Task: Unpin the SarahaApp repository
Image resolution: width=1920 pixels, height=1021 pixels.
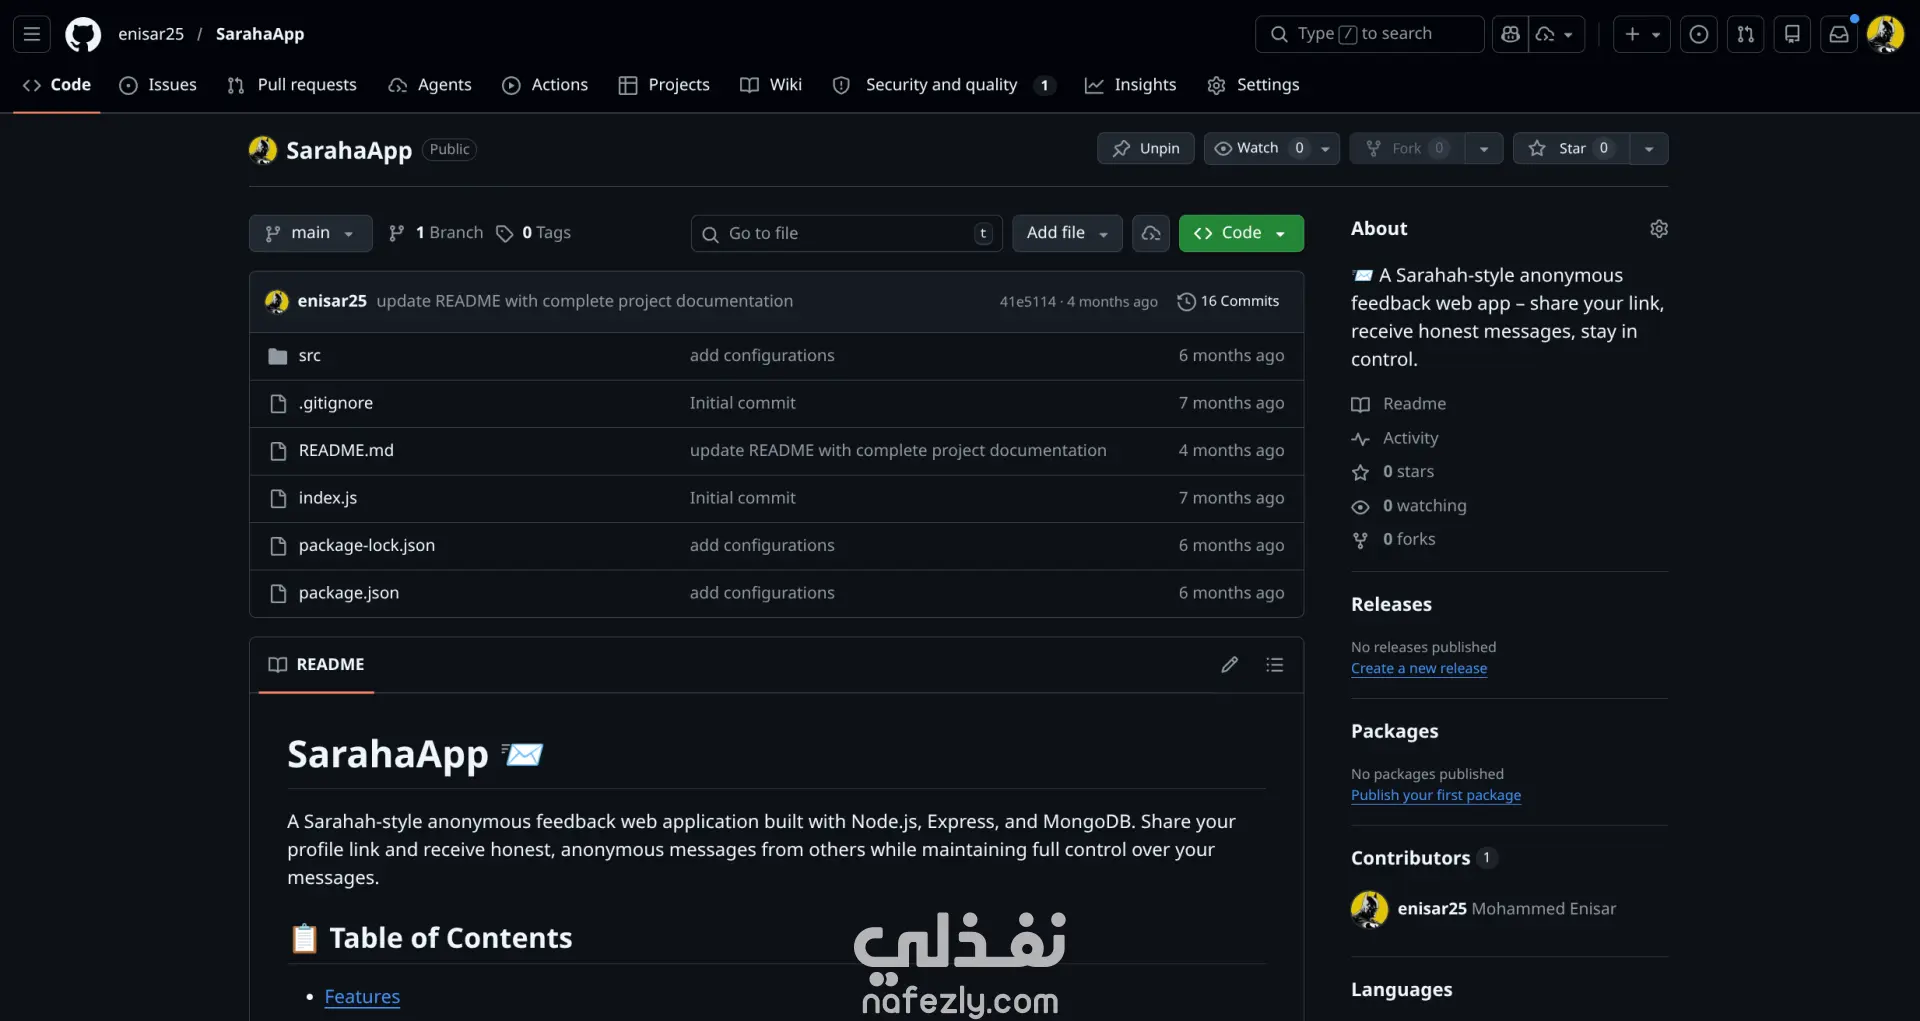Action: [x=1146, y=149]
